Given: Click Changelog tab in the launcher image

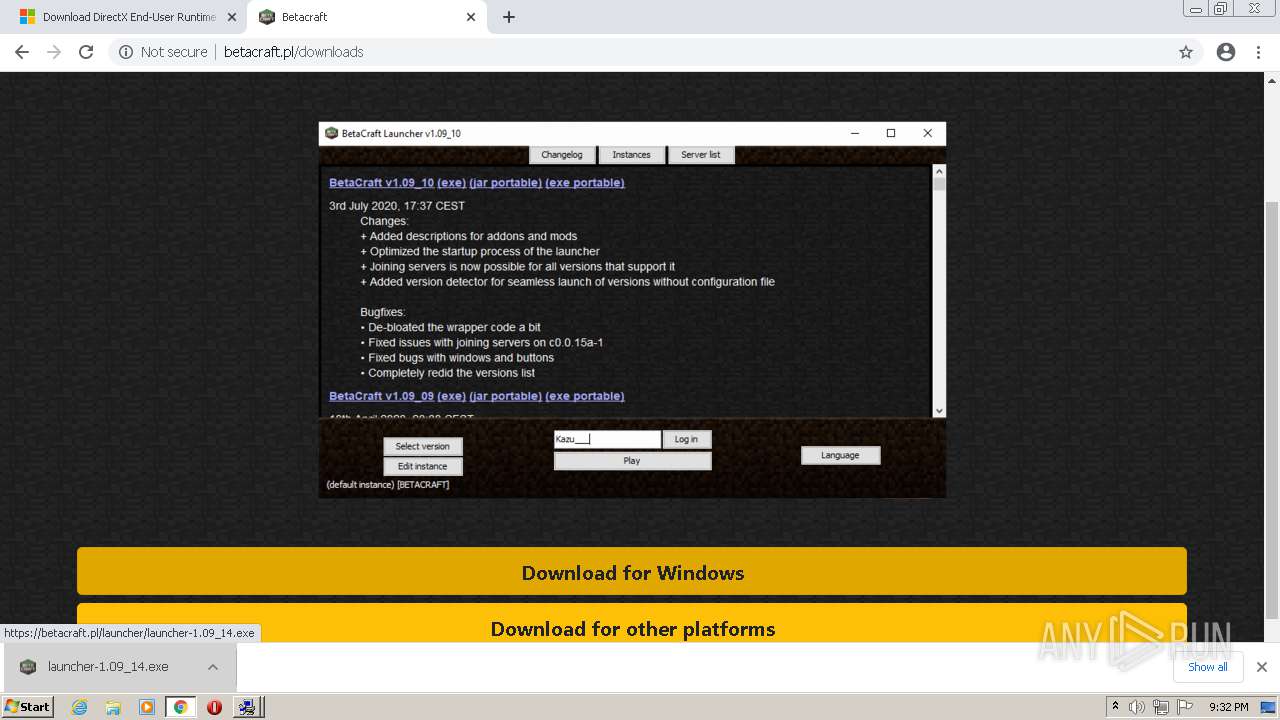Looking at the screenshot, I should pyautogui.click(x=561, y=155).
